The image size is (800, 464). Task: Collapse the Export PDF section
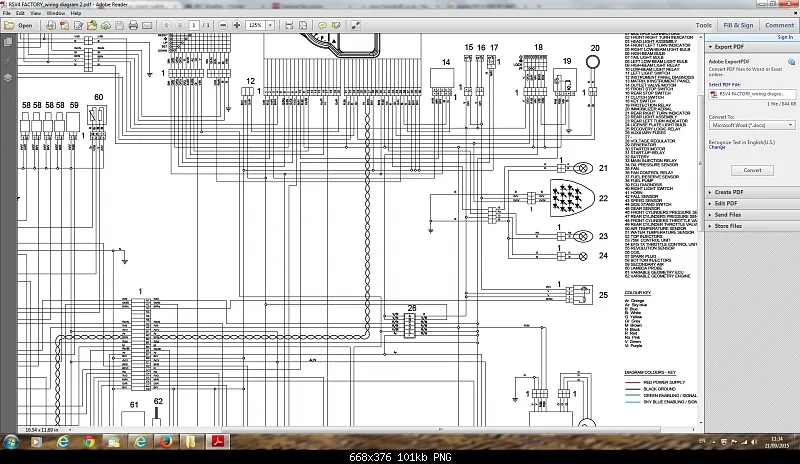point(710,47)
